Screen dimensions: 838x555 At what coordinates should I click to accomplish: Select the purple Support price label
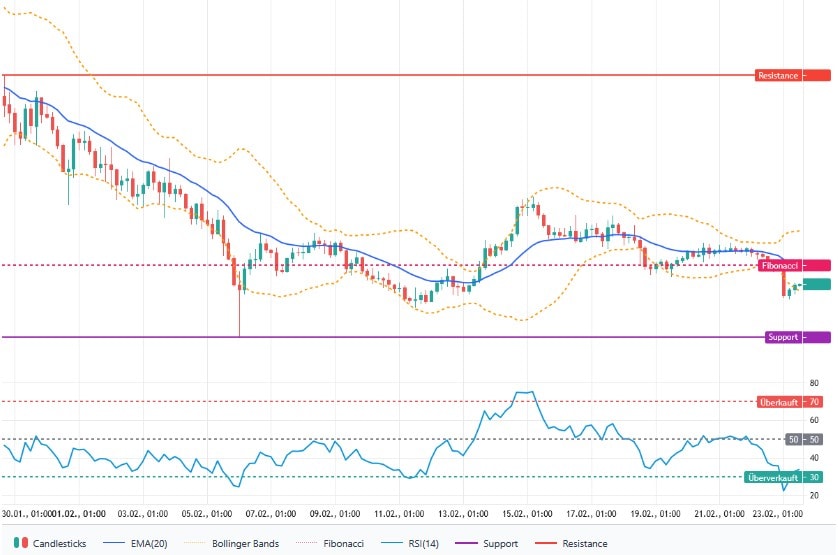797,337
